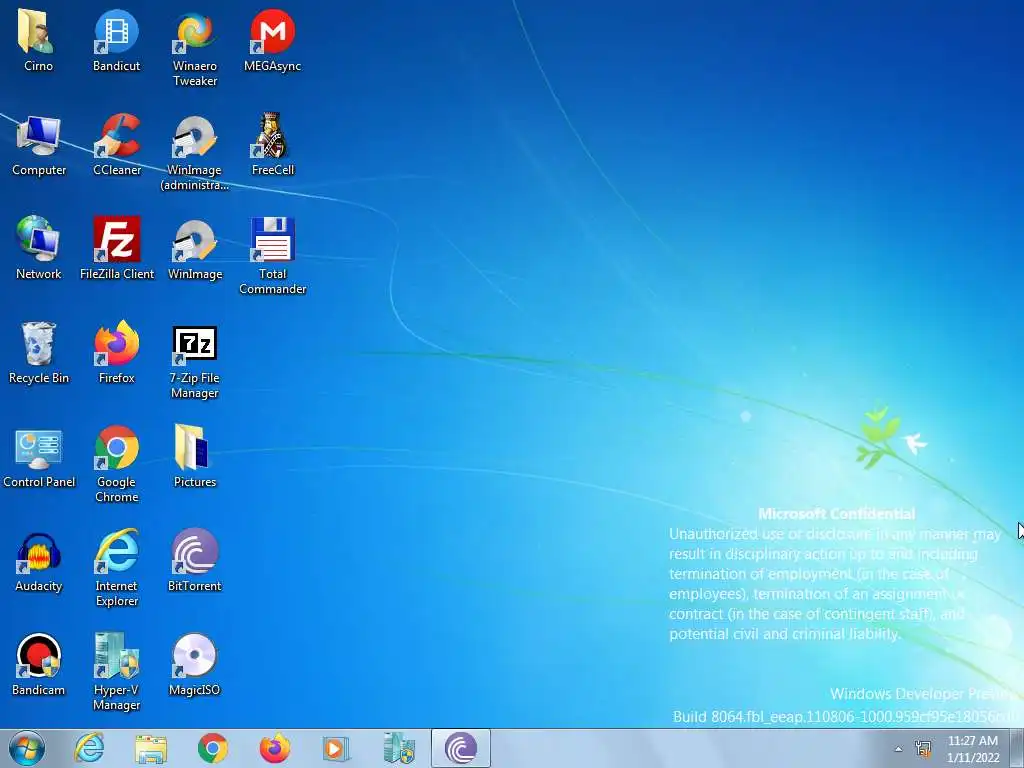
Task: Click the Chrome taskbar button
Action: point(213,748)
